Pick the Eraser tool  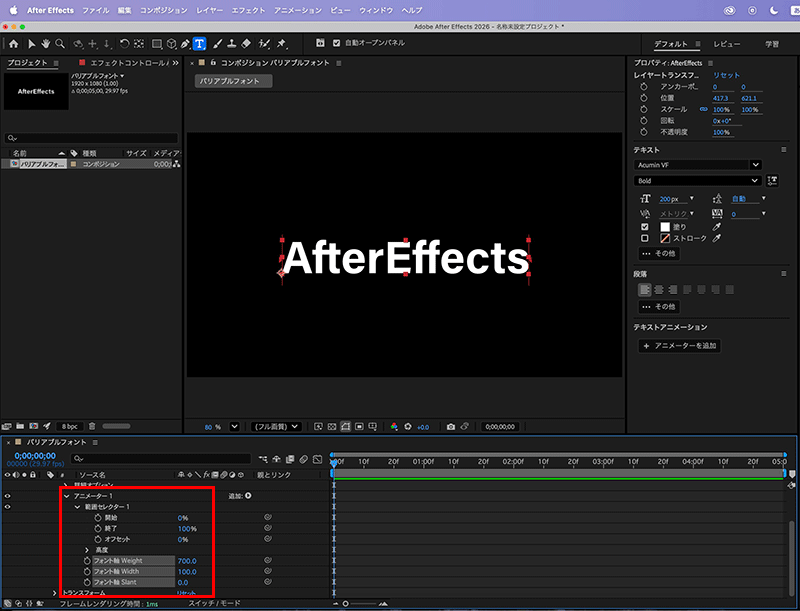click(x=246, y=44)
